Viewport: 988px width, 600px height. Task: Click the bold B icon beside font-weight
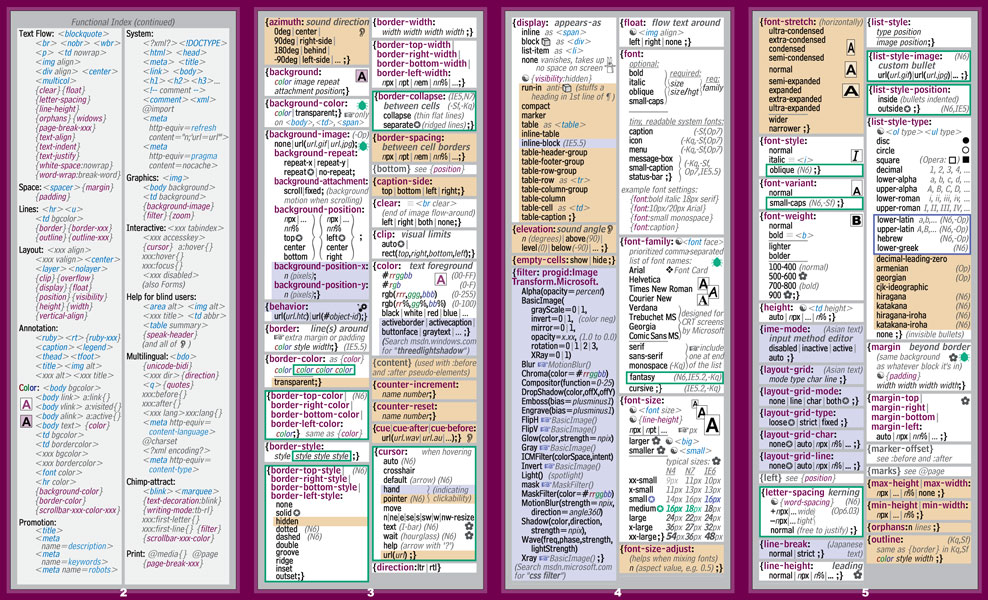coord(856,221)
